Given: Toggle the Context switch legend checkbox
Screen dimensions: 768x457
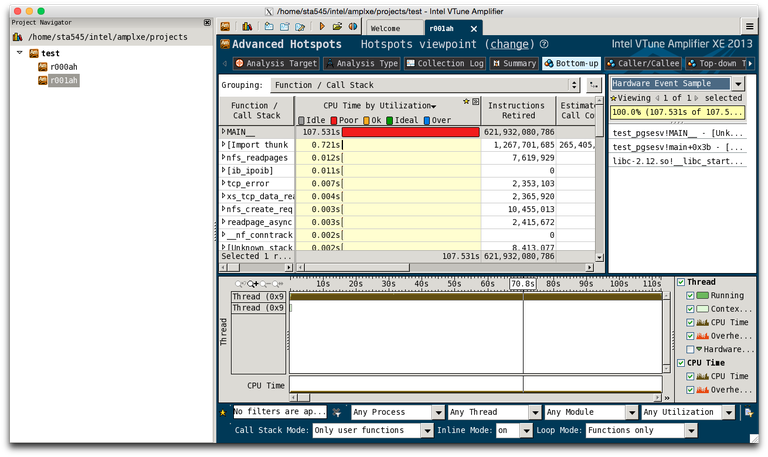Looking at the screenshot, I should (691, 309).
